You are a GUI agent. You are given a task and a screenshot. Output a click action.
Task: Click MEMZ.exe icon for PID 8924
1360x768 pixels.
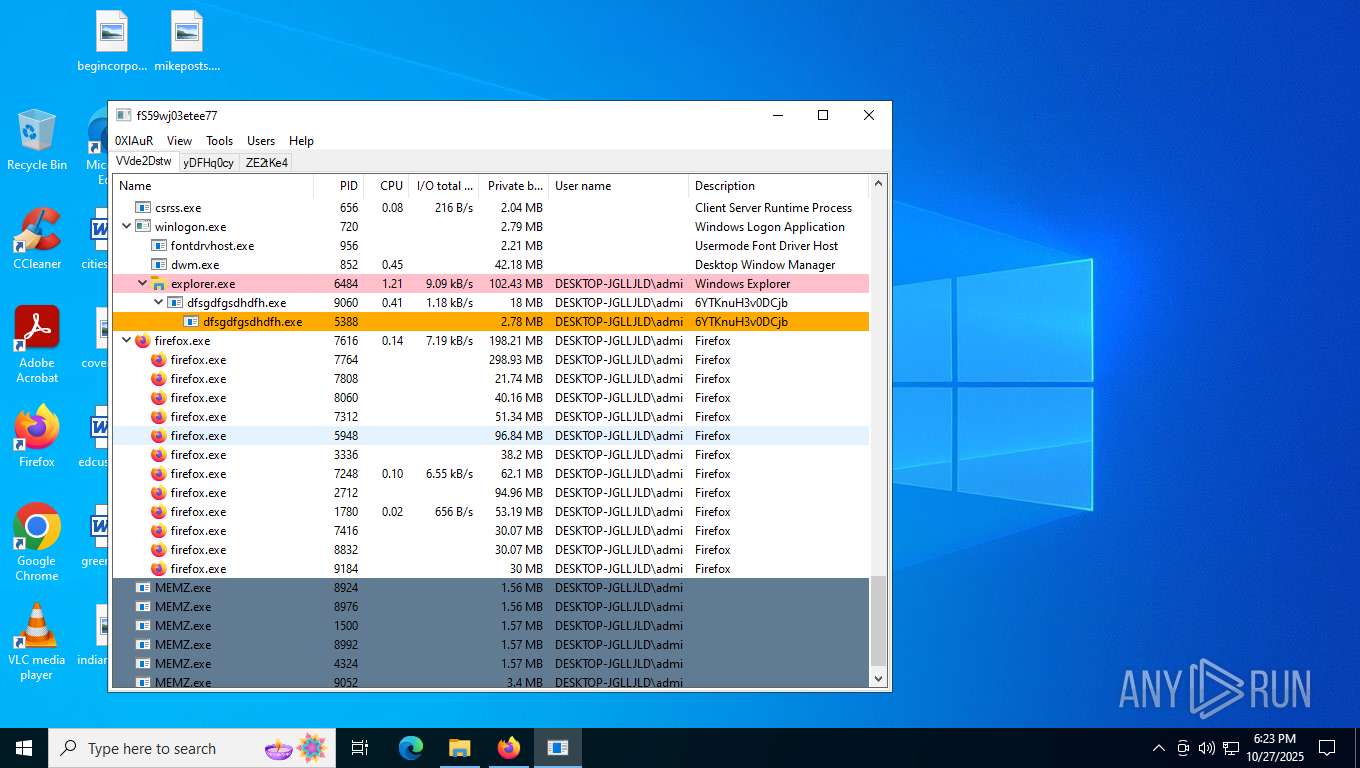[143, 588]
